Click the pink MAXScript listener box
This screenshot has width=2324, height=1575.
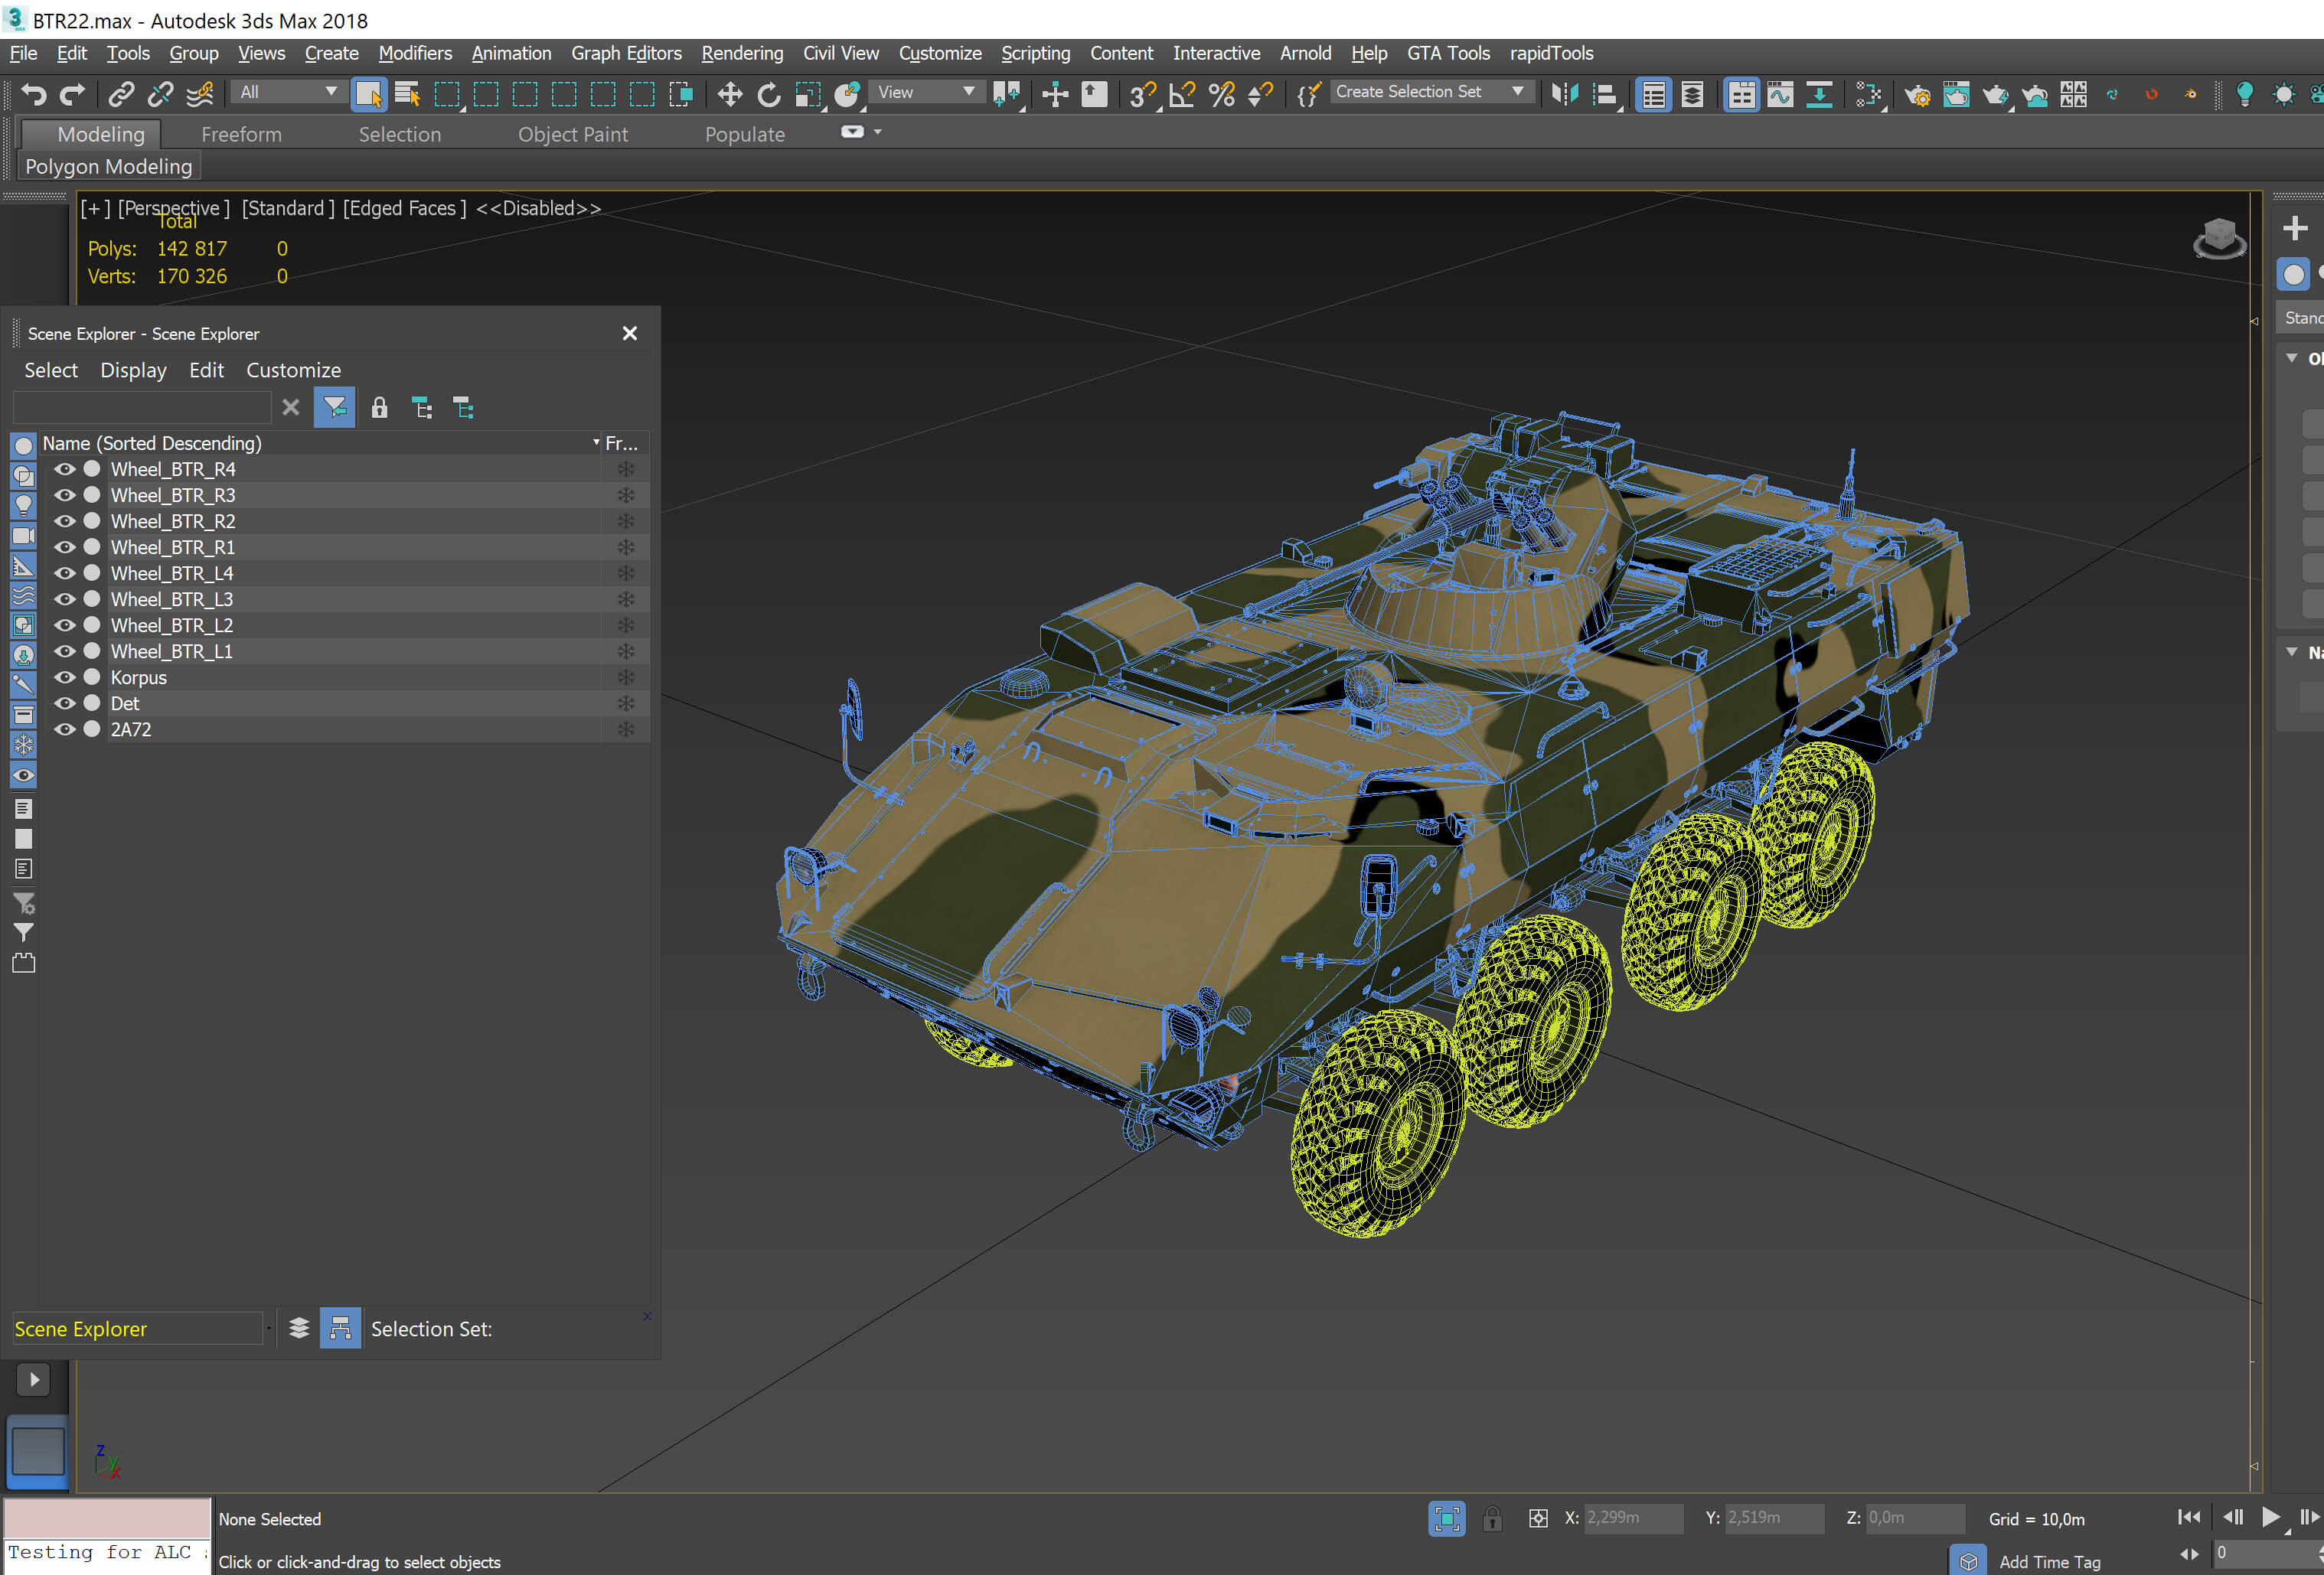[x=108, y=1518]
